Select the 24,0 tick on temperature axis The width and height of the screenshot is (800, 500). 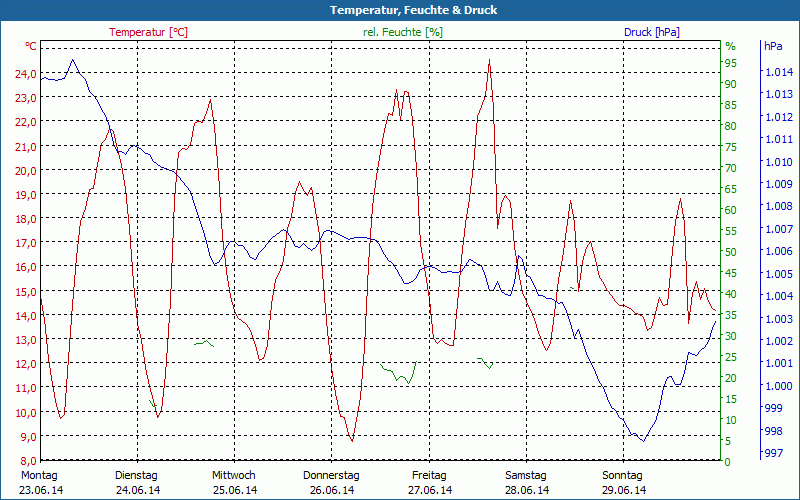pyautogui.click(x=25, y=74)
